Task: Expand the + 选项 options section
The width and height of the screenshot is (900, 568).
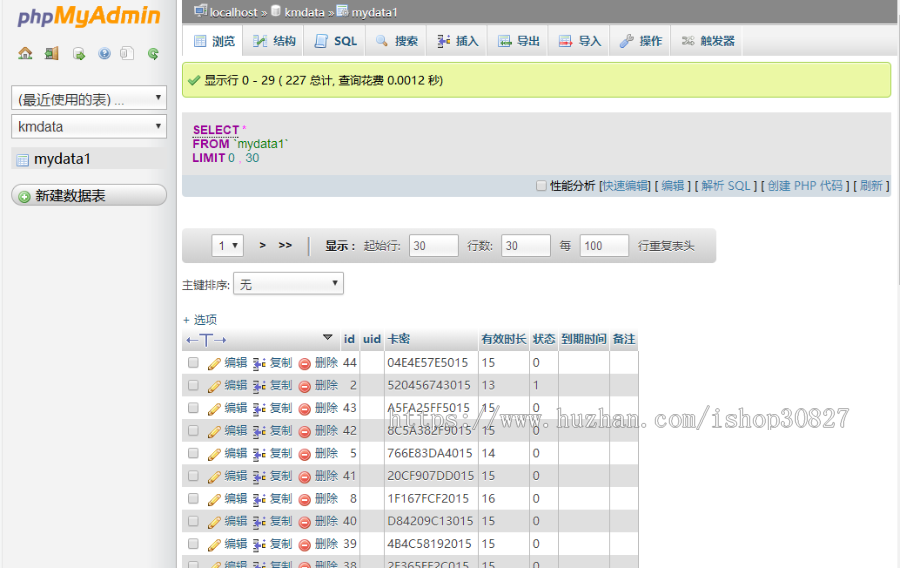Action: pos(200,320)
